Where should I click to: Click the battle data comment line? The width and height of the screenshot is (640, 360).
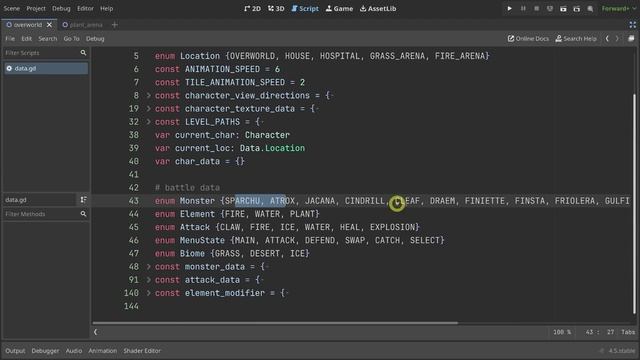(187, 188)
